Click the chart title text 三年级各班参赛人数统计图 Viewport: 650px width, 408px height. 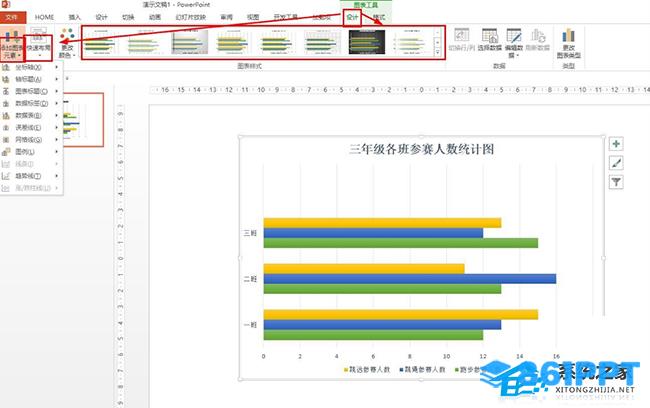pos(421,149)
